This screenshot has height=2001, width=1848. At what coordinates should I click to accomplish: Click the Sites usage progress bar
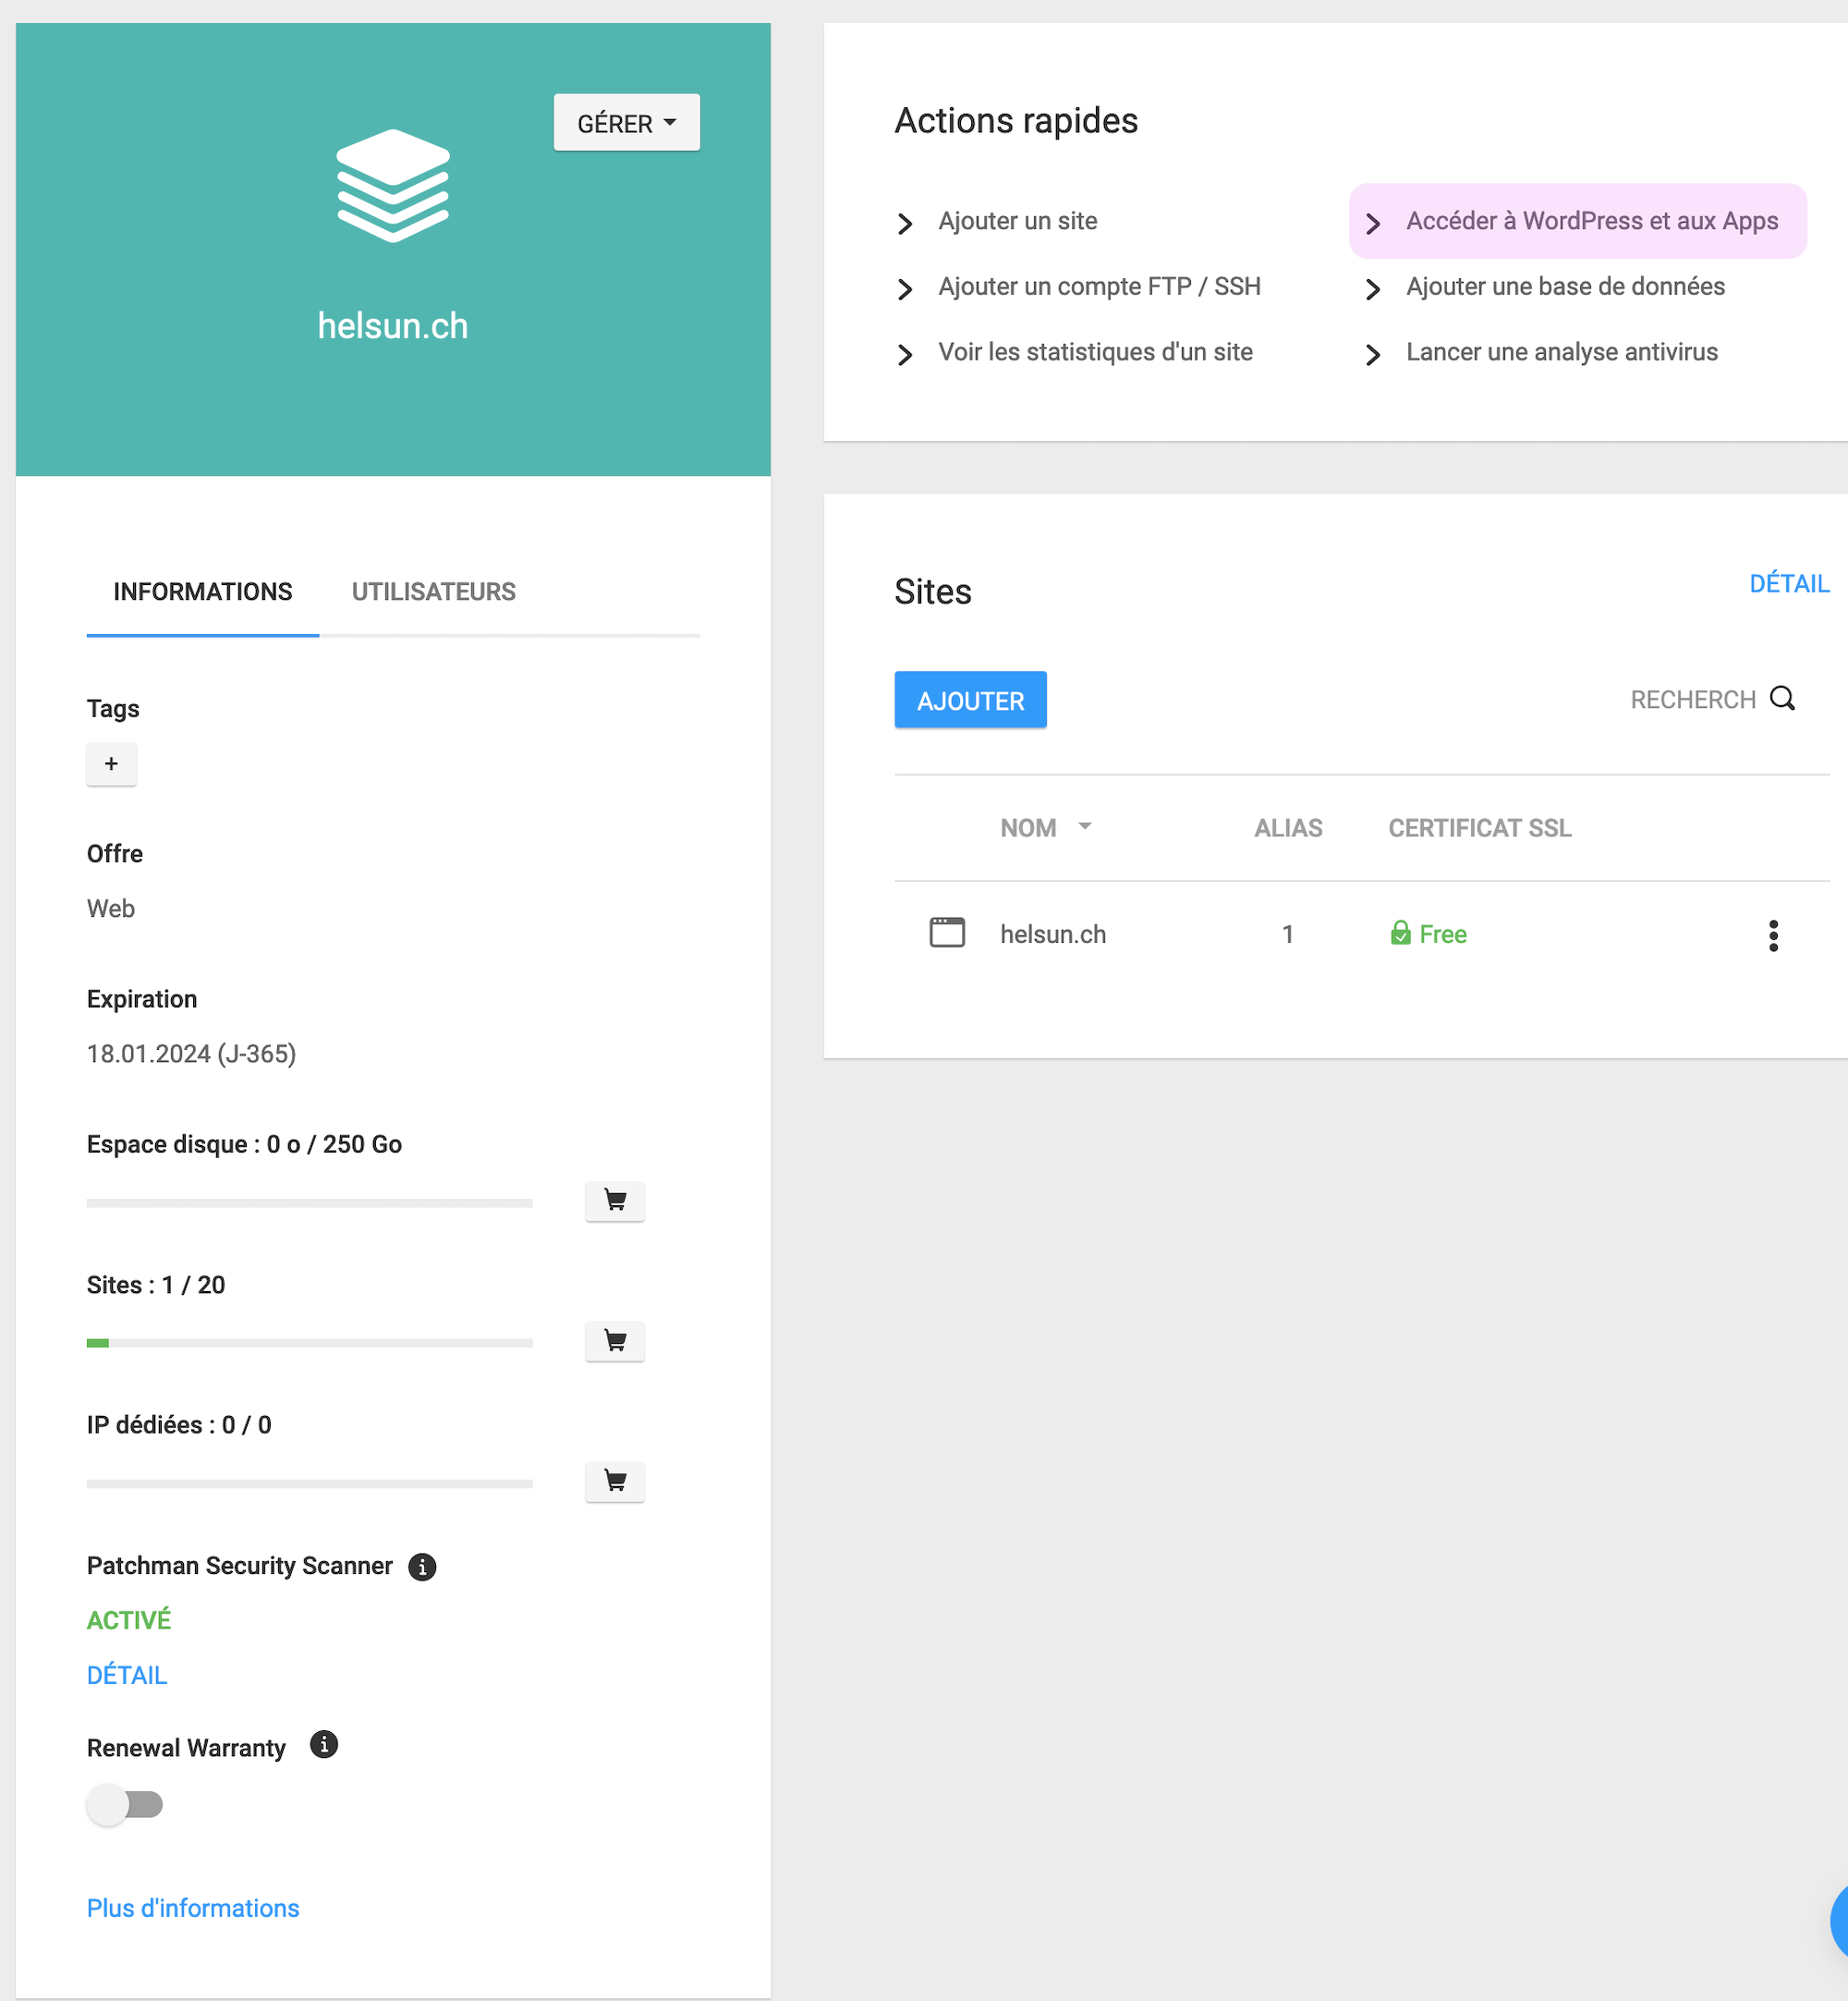[309, 1343]
